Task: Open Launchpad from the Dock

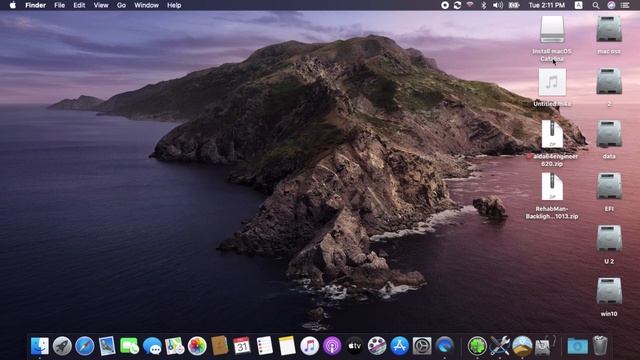Action: point(62,346)
